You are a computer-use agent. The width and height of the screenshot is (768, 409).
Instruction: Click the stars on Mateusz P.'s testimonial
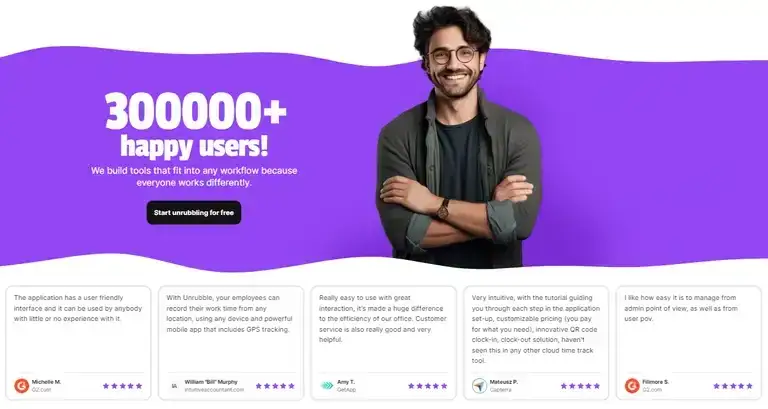coord(580,386)
